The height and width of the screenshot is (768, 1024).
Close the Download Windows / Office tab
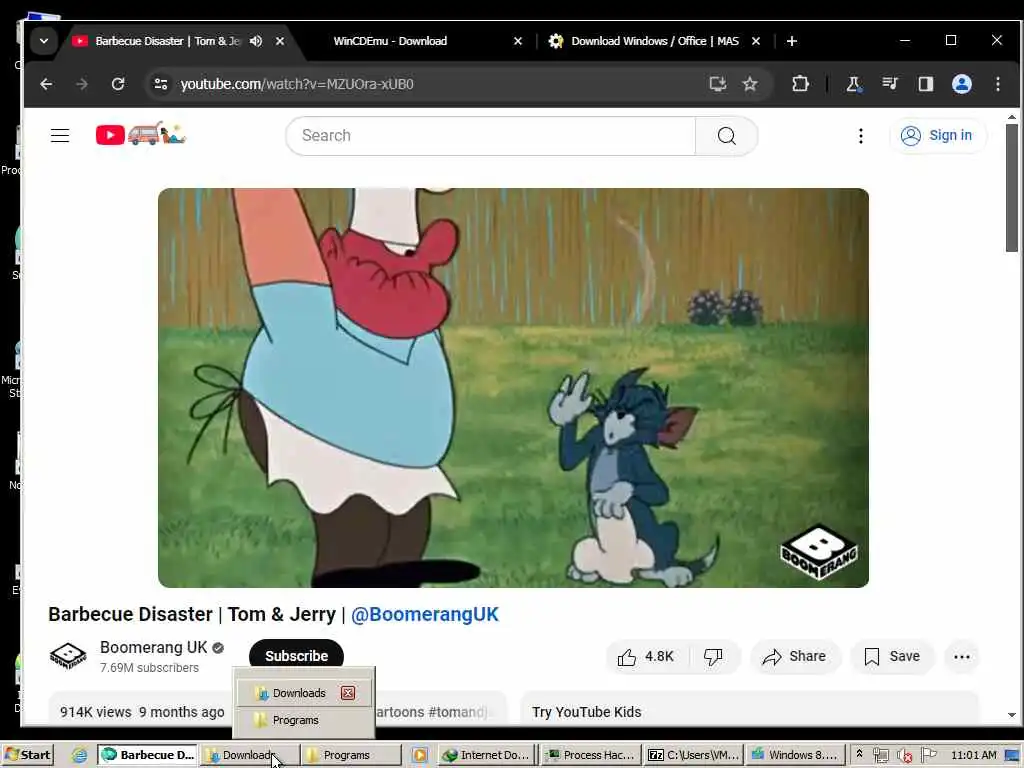tap(756, 40)
